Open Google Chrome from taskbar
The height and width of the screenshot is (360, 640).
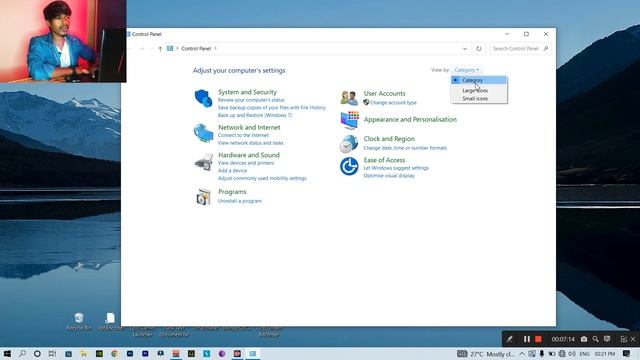tap(114, 354)
